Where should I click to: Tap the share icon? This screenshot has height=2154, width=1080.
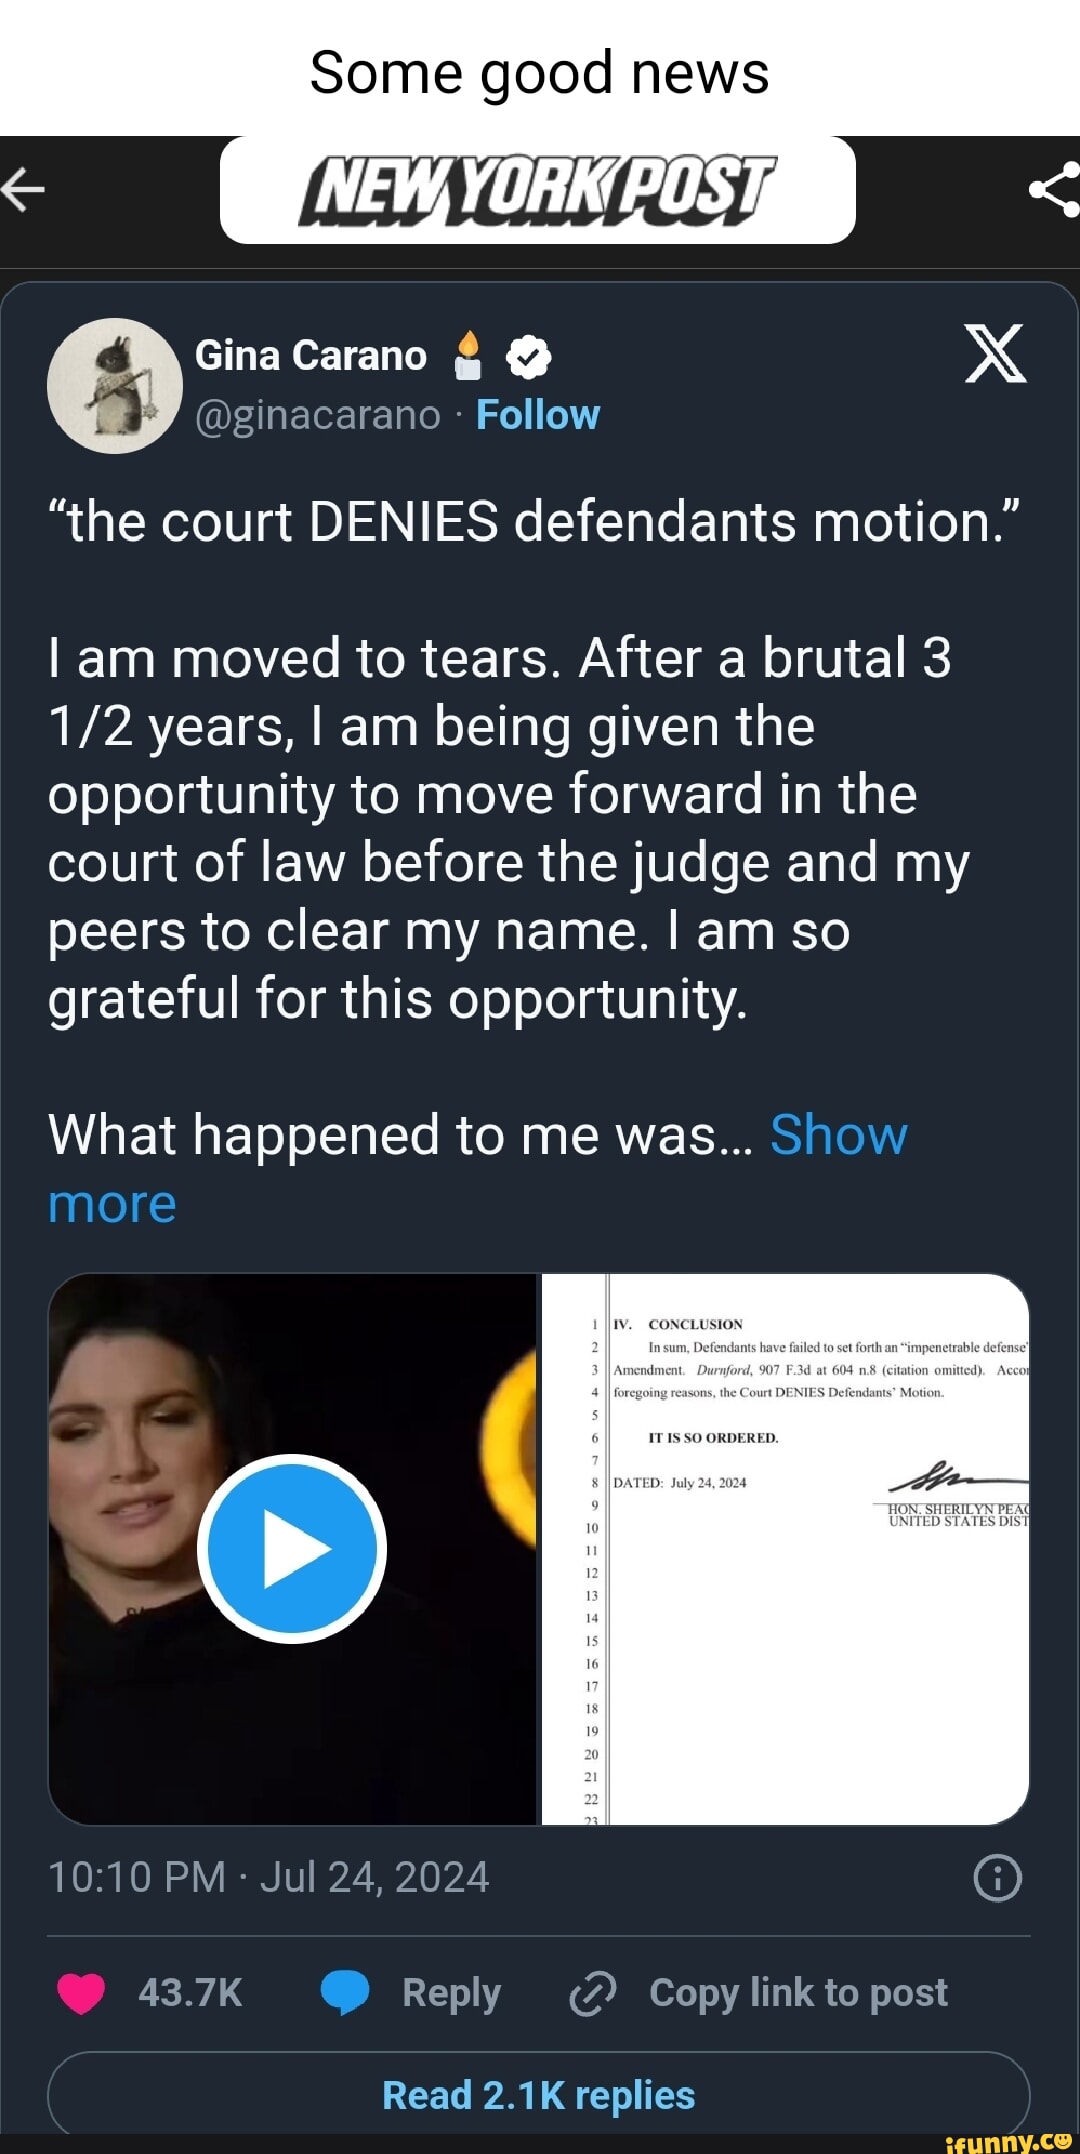(x=1056, y=189)
